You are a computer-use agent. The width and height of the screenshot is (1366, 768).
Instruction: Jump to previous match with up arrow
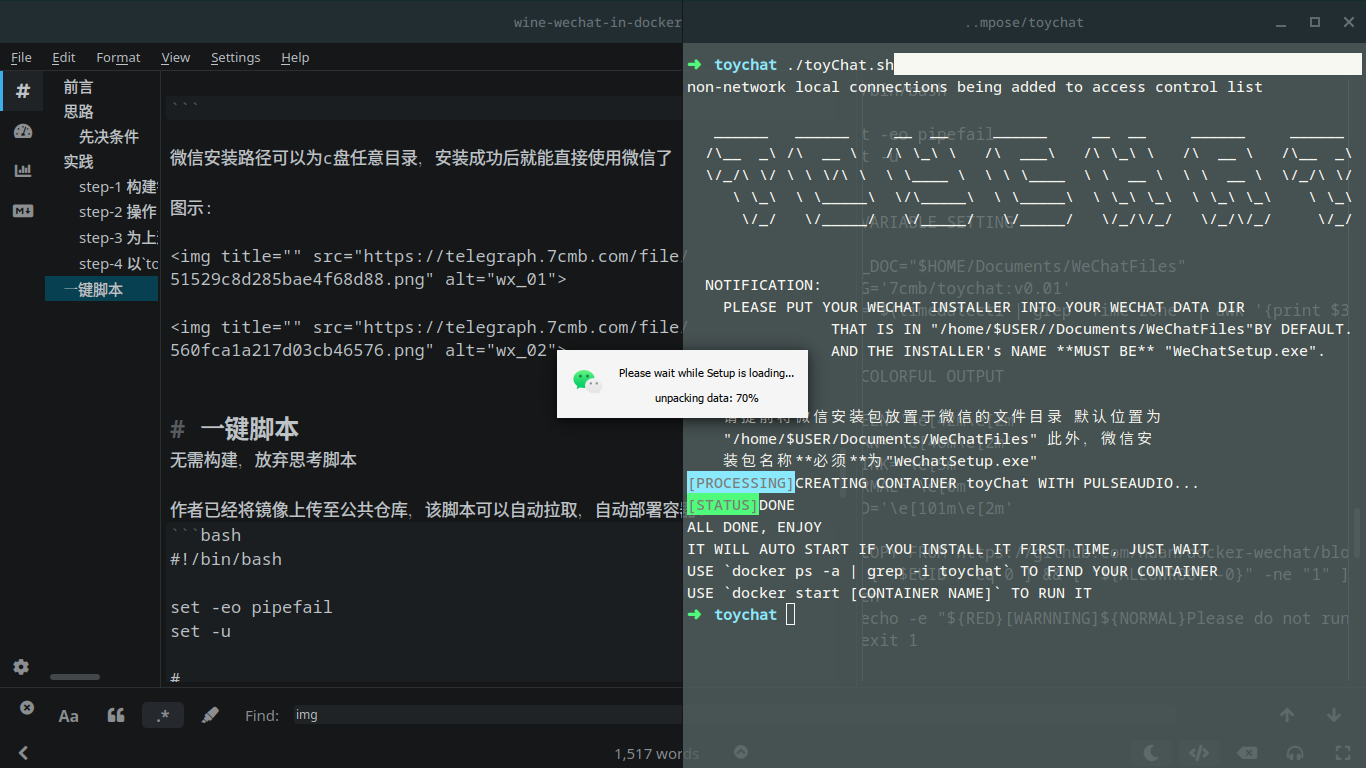[1287, 715]
